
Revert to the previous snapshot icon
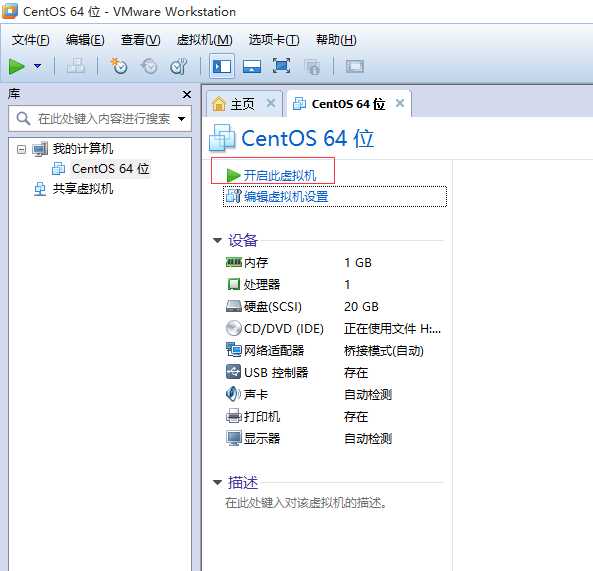[x=149, y=66]
